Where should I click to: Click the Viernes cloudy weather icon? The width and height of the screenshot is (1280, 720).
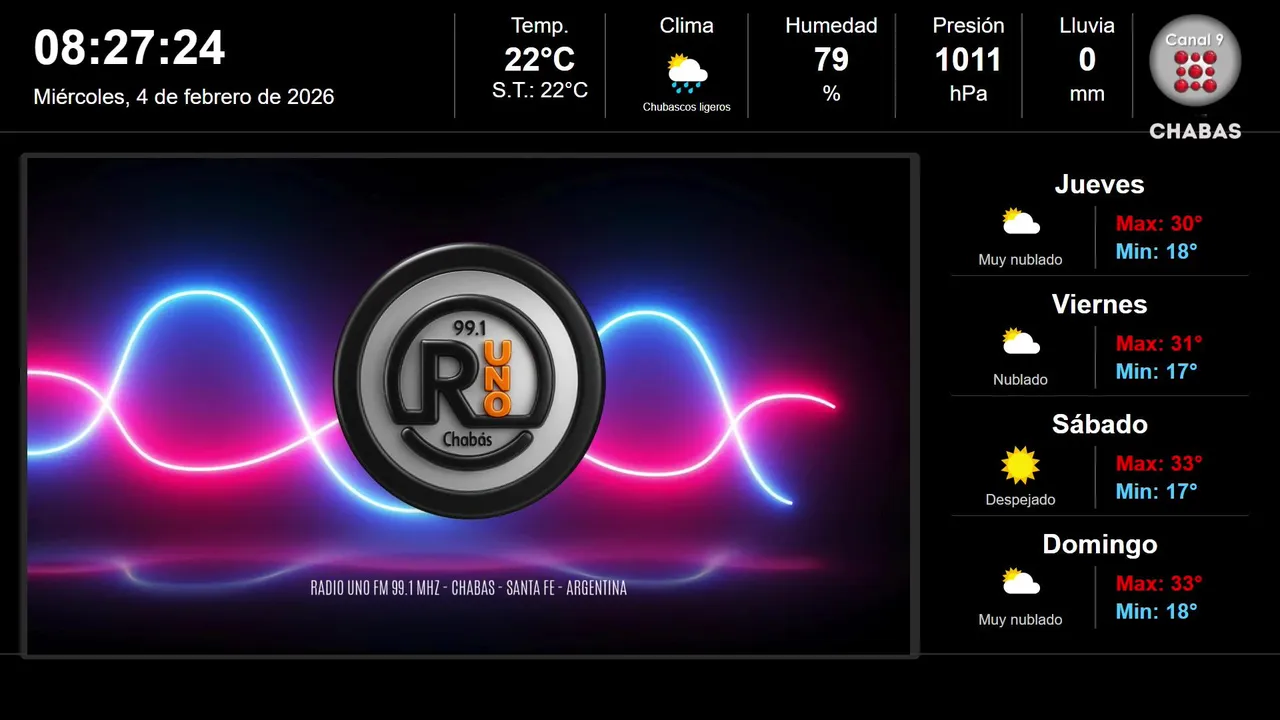click(x=1021, y=342)
